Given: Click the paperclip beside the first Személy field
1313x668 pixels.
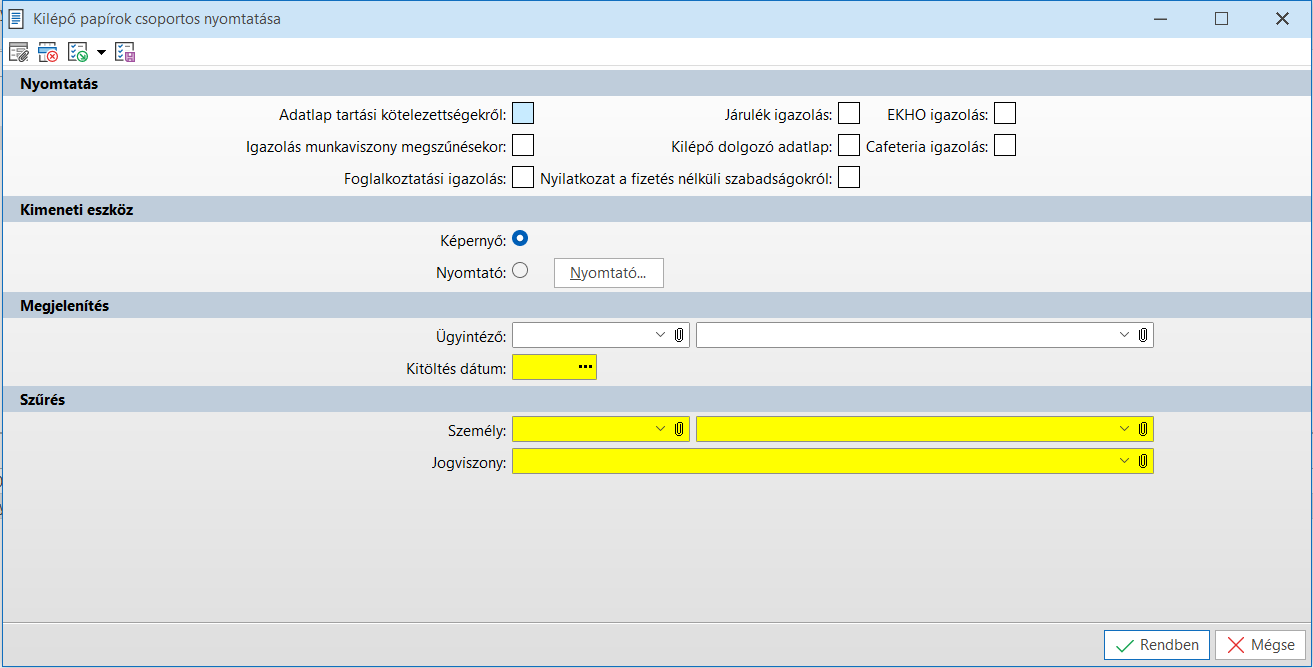Looking at the screenshot, I should click(x=679, y=429).
